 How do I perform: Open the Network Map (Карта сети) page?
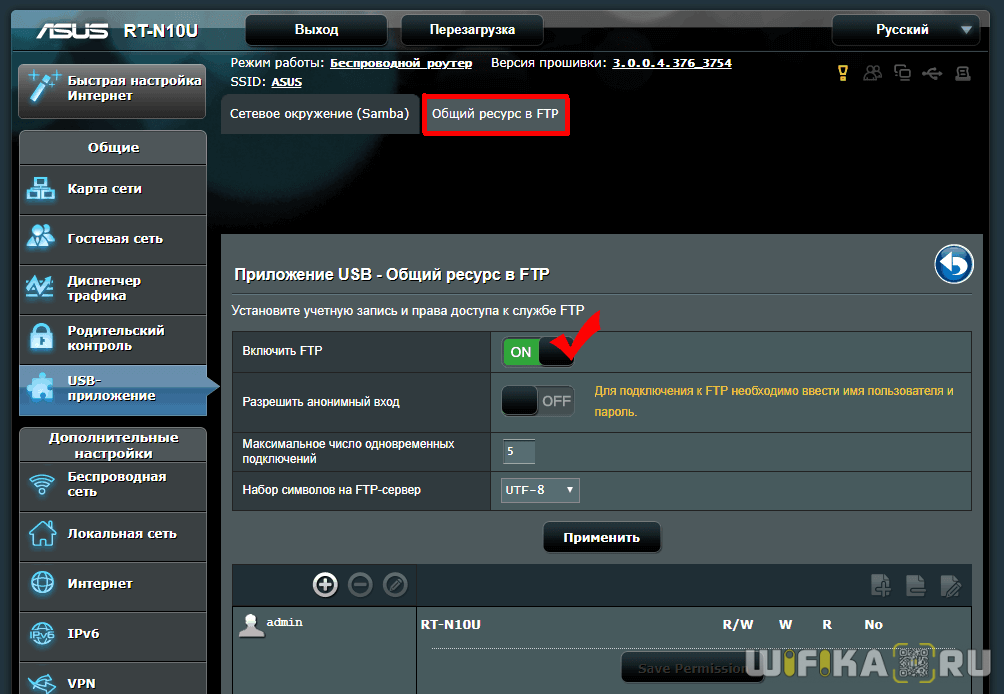pos(113,189)
